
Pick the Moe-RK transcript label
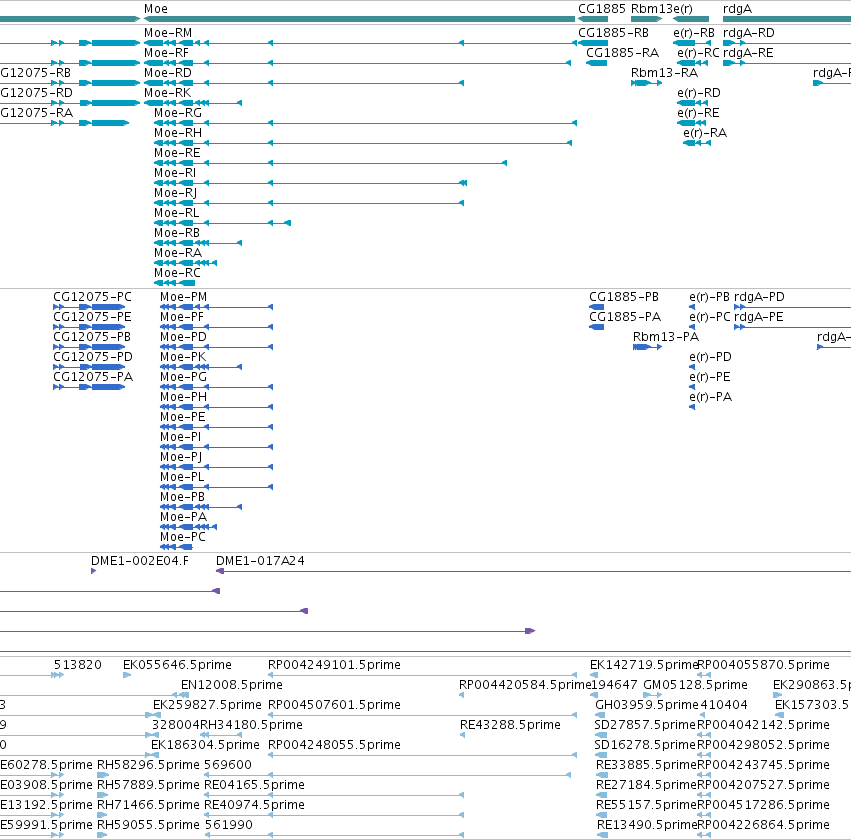click(x=168, y=93)
